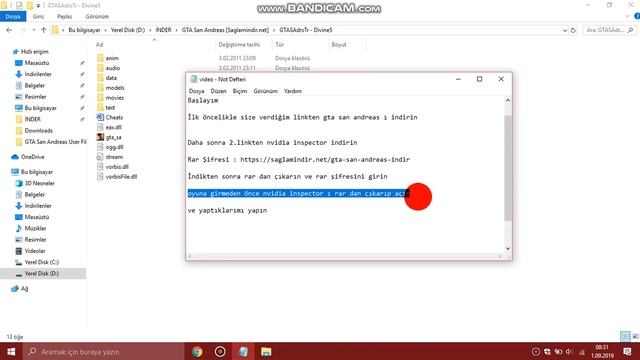The height and width of the screenshot is (360, 640).
Task: Click the Explorer search box
Action: coord(609,30)
